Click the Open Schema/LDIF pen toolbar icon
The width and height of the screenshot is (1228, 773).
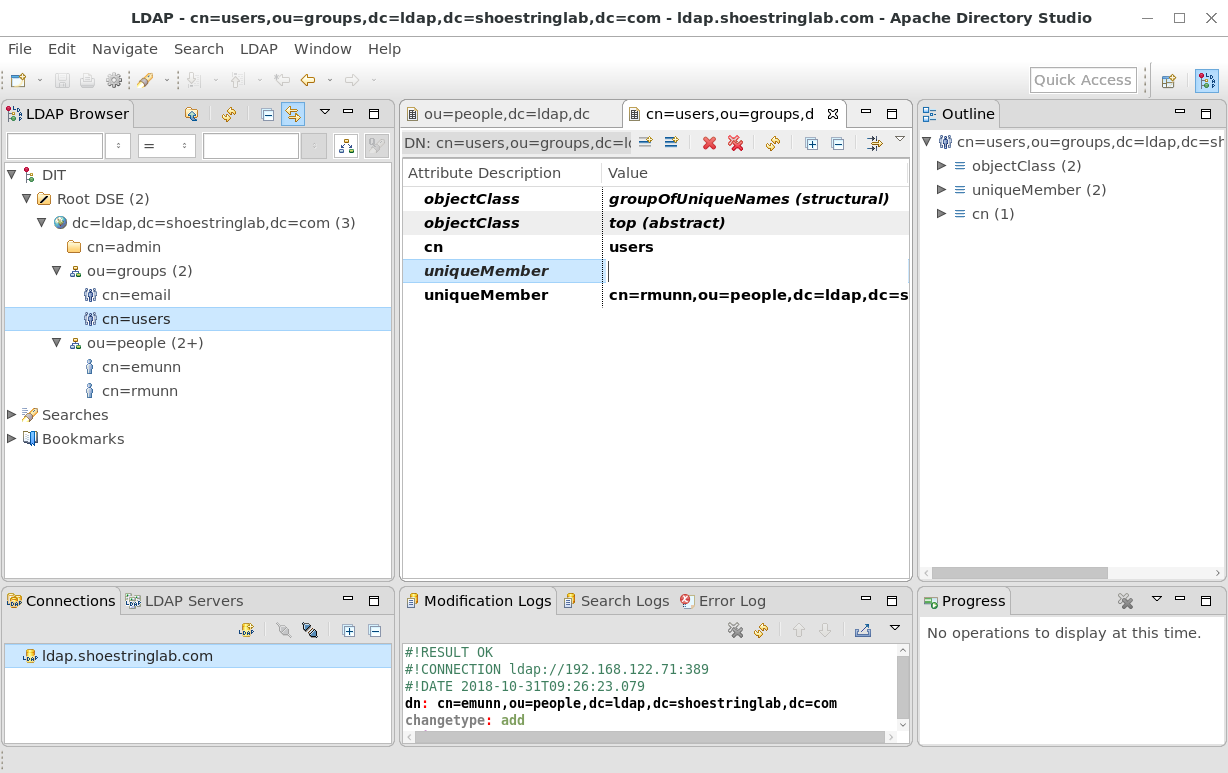[x=146, y=80]
